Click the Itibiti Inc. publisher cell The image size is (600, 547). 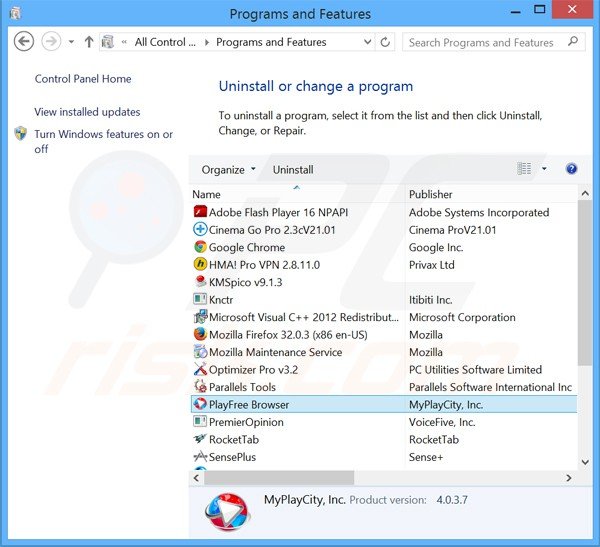tap(430, 299)
